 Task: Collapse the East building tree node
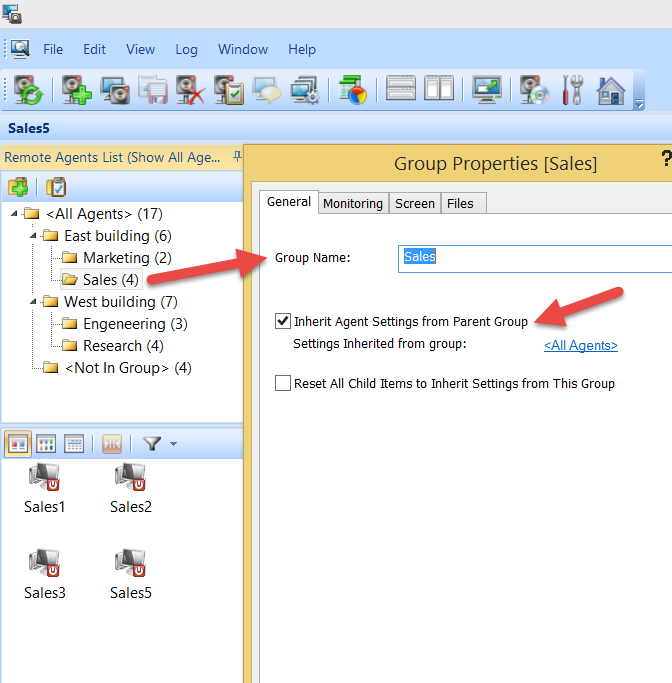pyautogui.click(x=34, y=236)
